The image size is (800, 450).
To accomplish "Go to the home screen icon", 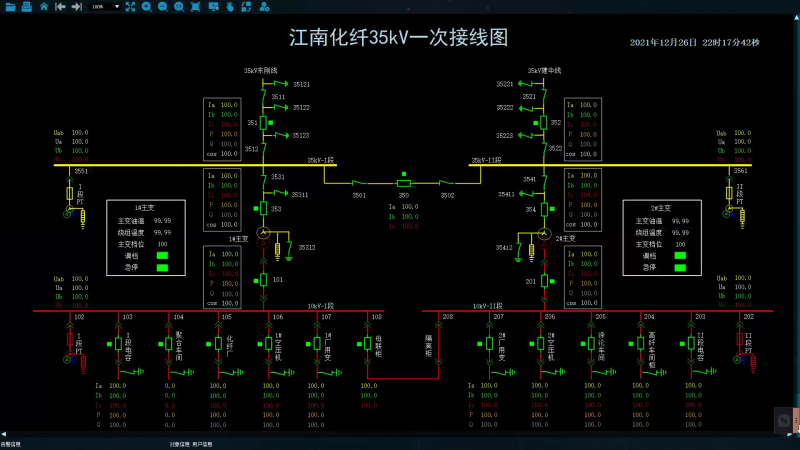I will 43,6.
